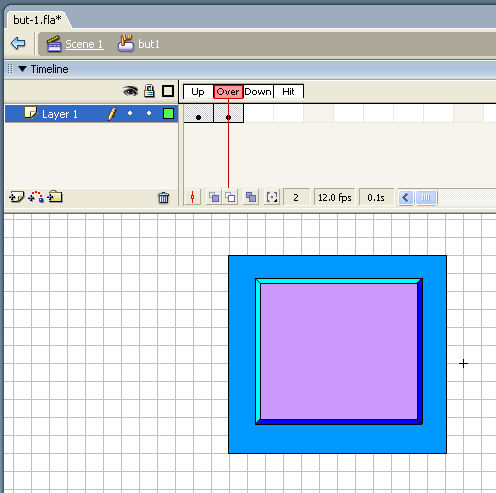This screenshot has width=496, height=493.
Task: Insert a new layer
Action: point(17,197)
